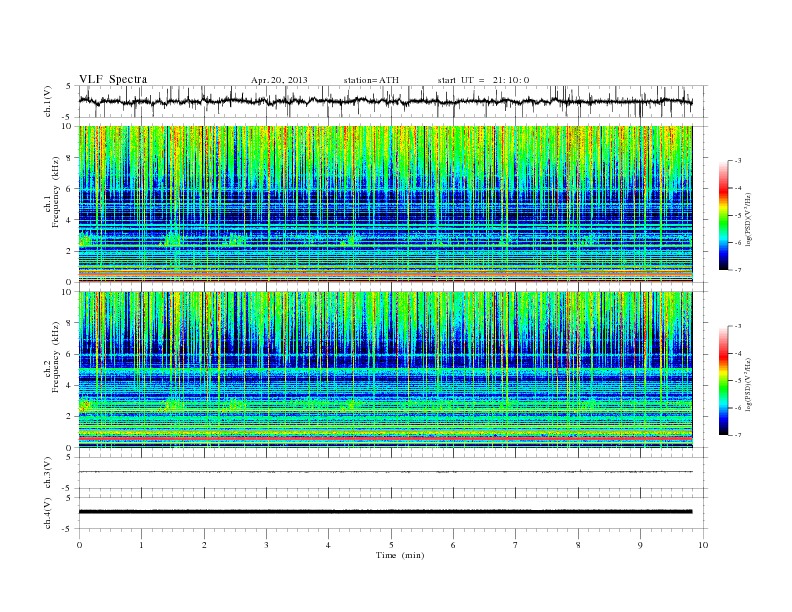Click time axis tick label "1"
The width and height of the screenshot is (792, 612).
[x=141, y=545]
